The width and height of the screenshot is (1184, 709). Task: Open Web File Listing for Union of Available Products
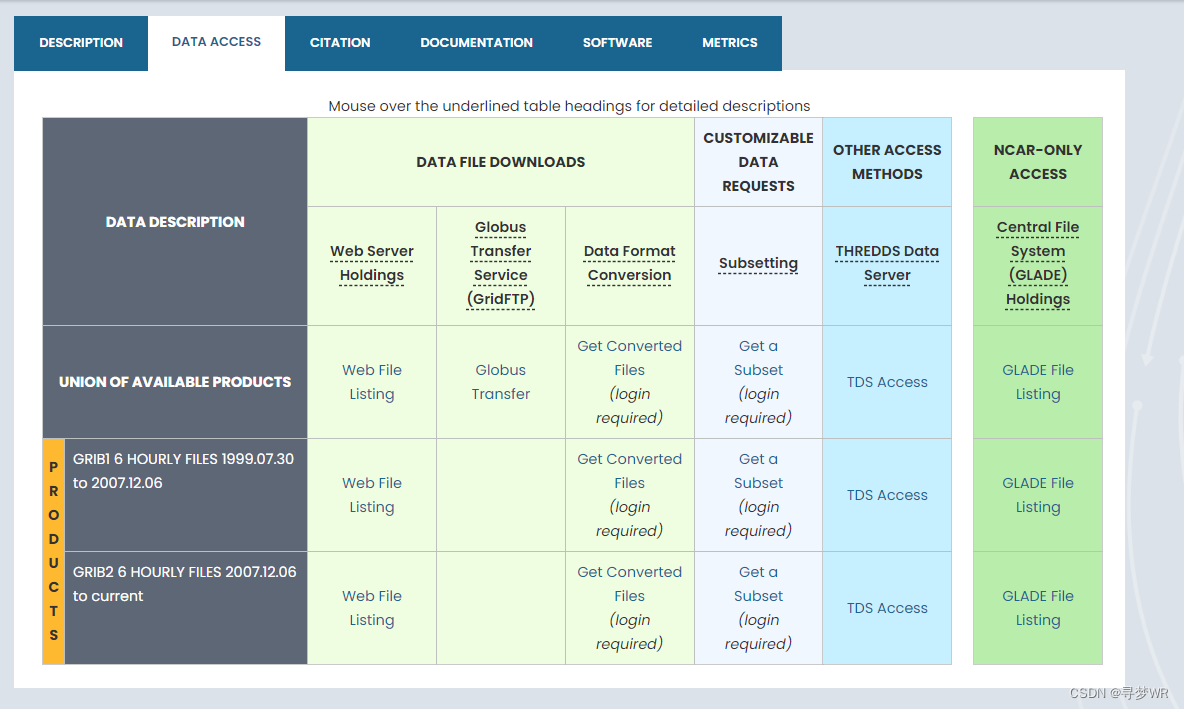tap(372, 382)
